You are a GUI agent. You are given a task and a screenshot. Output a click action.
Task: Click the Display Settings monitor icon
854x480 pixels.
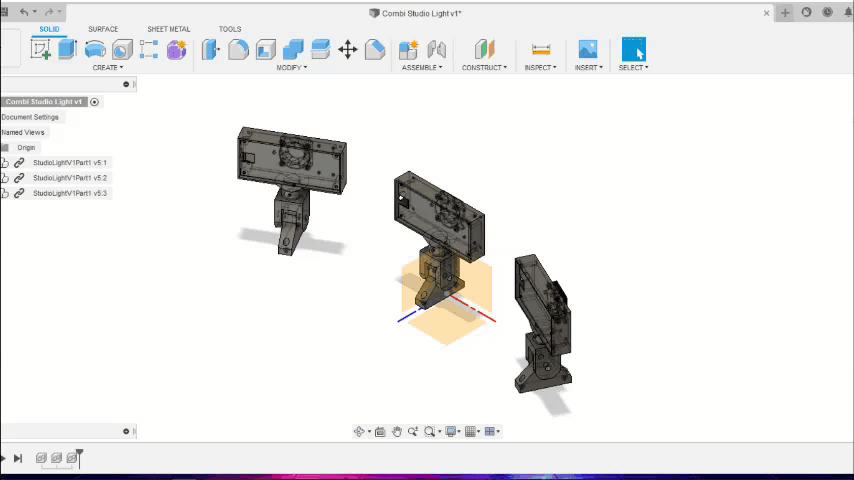pos(450,432)
